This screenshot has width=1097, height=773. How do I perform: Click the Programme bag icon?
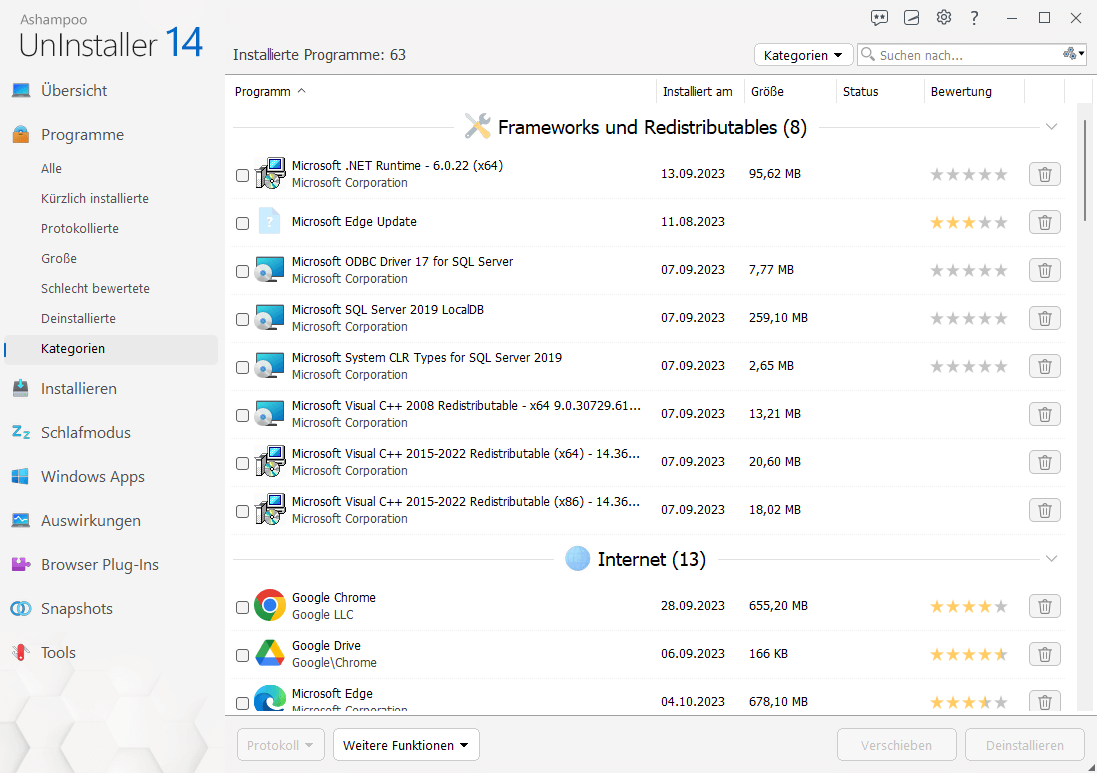[x=21, y=134]
